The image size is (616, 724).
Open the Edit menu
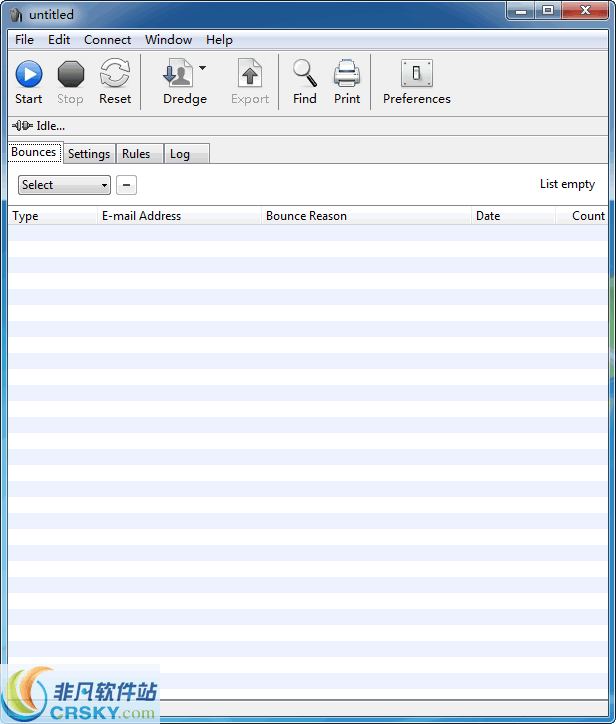[59, 40]
